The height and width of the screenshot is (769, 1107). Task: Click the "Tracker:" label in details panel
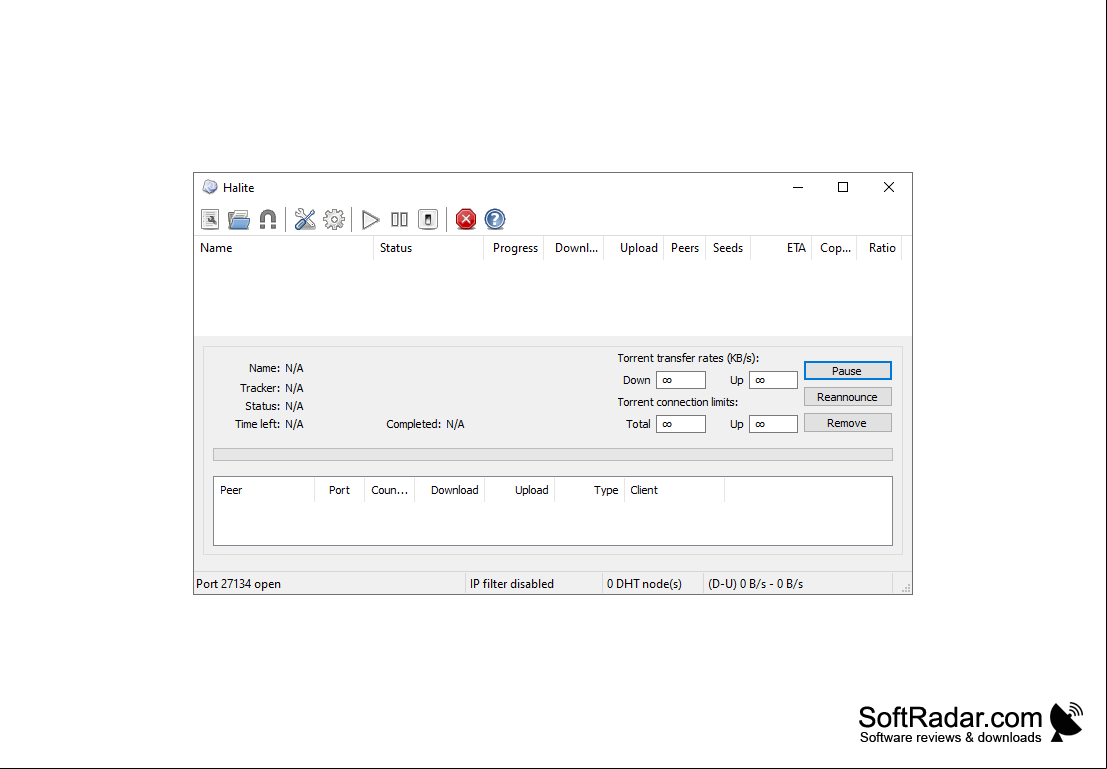coord(261,388)
